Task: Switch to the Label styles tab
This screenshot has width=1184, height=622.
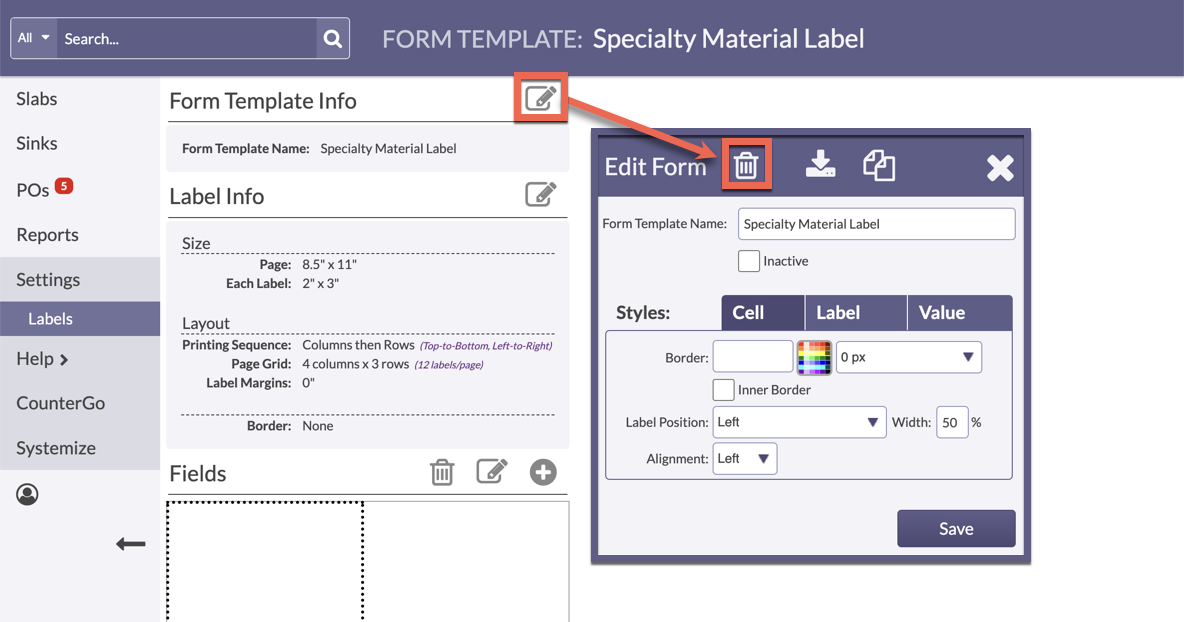Action: click(x=855, y=312)
